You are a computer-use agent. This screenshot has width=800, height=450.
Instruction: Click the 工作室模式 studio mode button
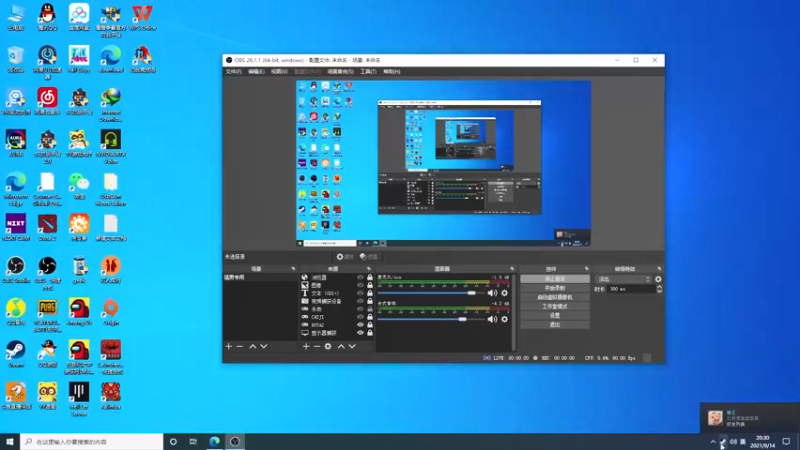555,307
